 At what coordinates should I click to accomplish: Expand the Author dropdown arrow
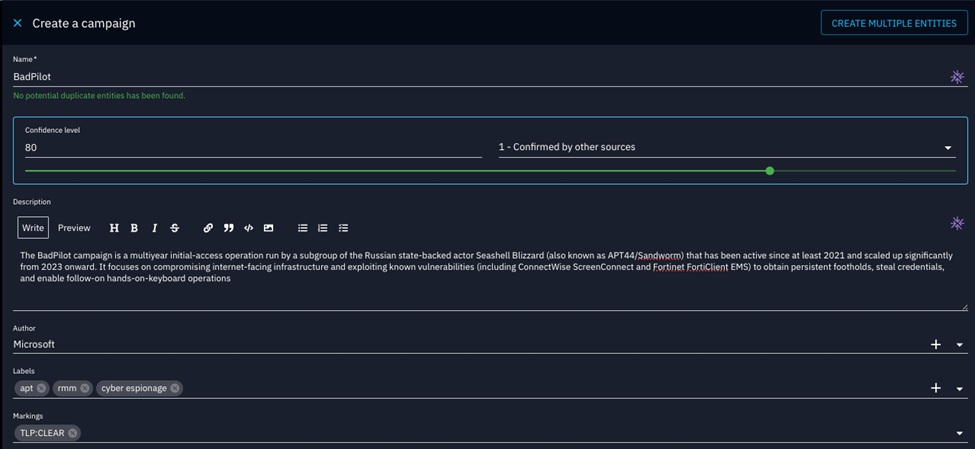tap(959, 345)
